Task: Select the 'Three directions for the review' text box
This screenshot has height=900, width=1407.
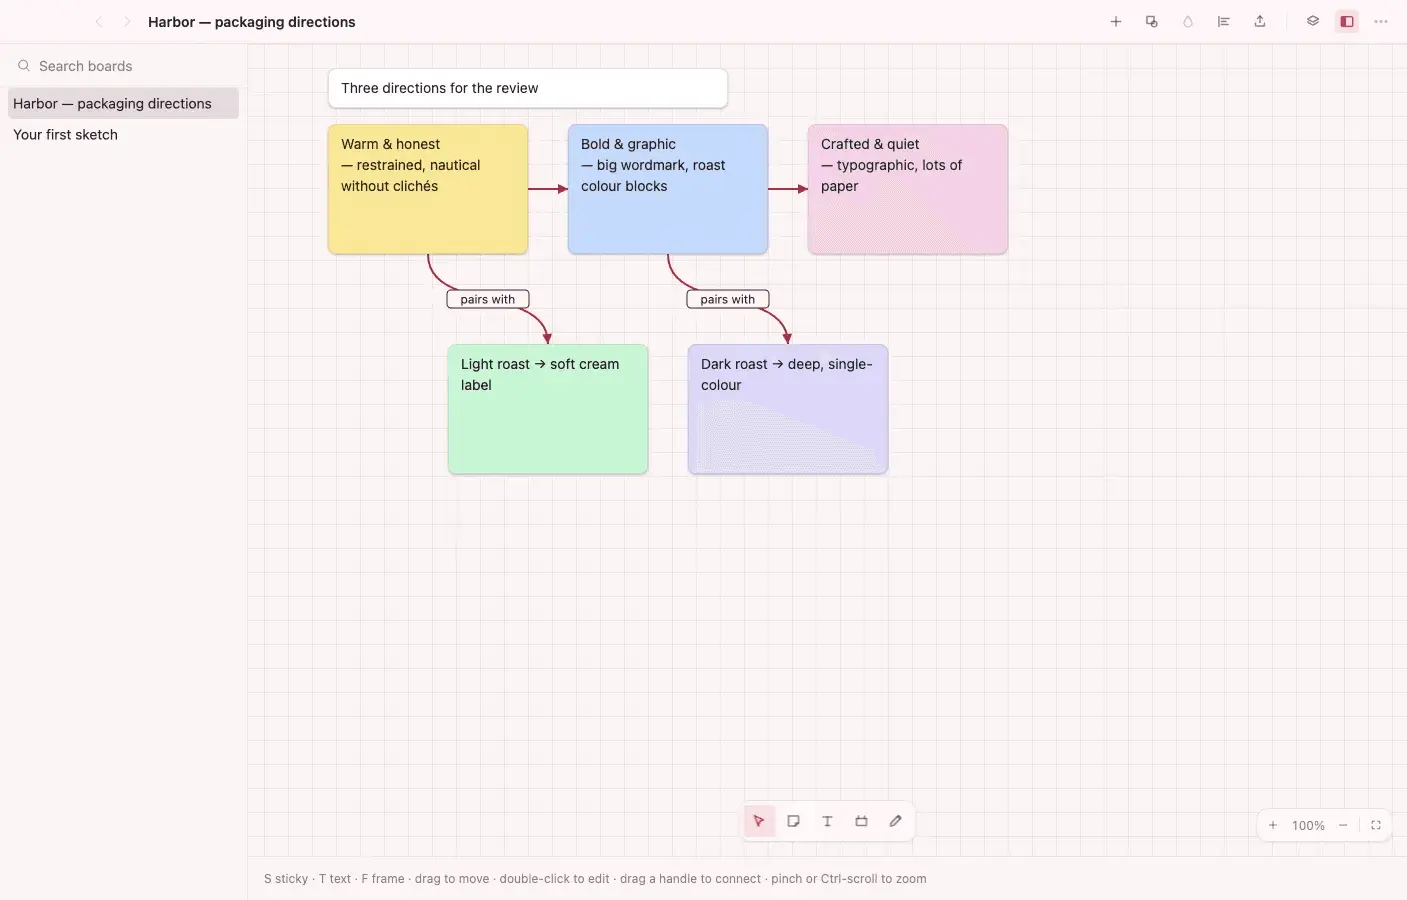Action: [x=528, y=88]
